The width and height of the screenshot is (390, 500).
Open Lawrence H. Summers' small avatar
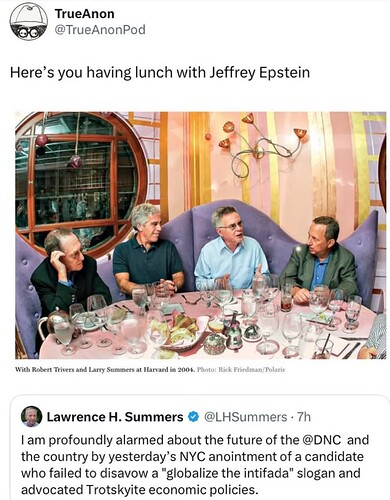[32, 417]
